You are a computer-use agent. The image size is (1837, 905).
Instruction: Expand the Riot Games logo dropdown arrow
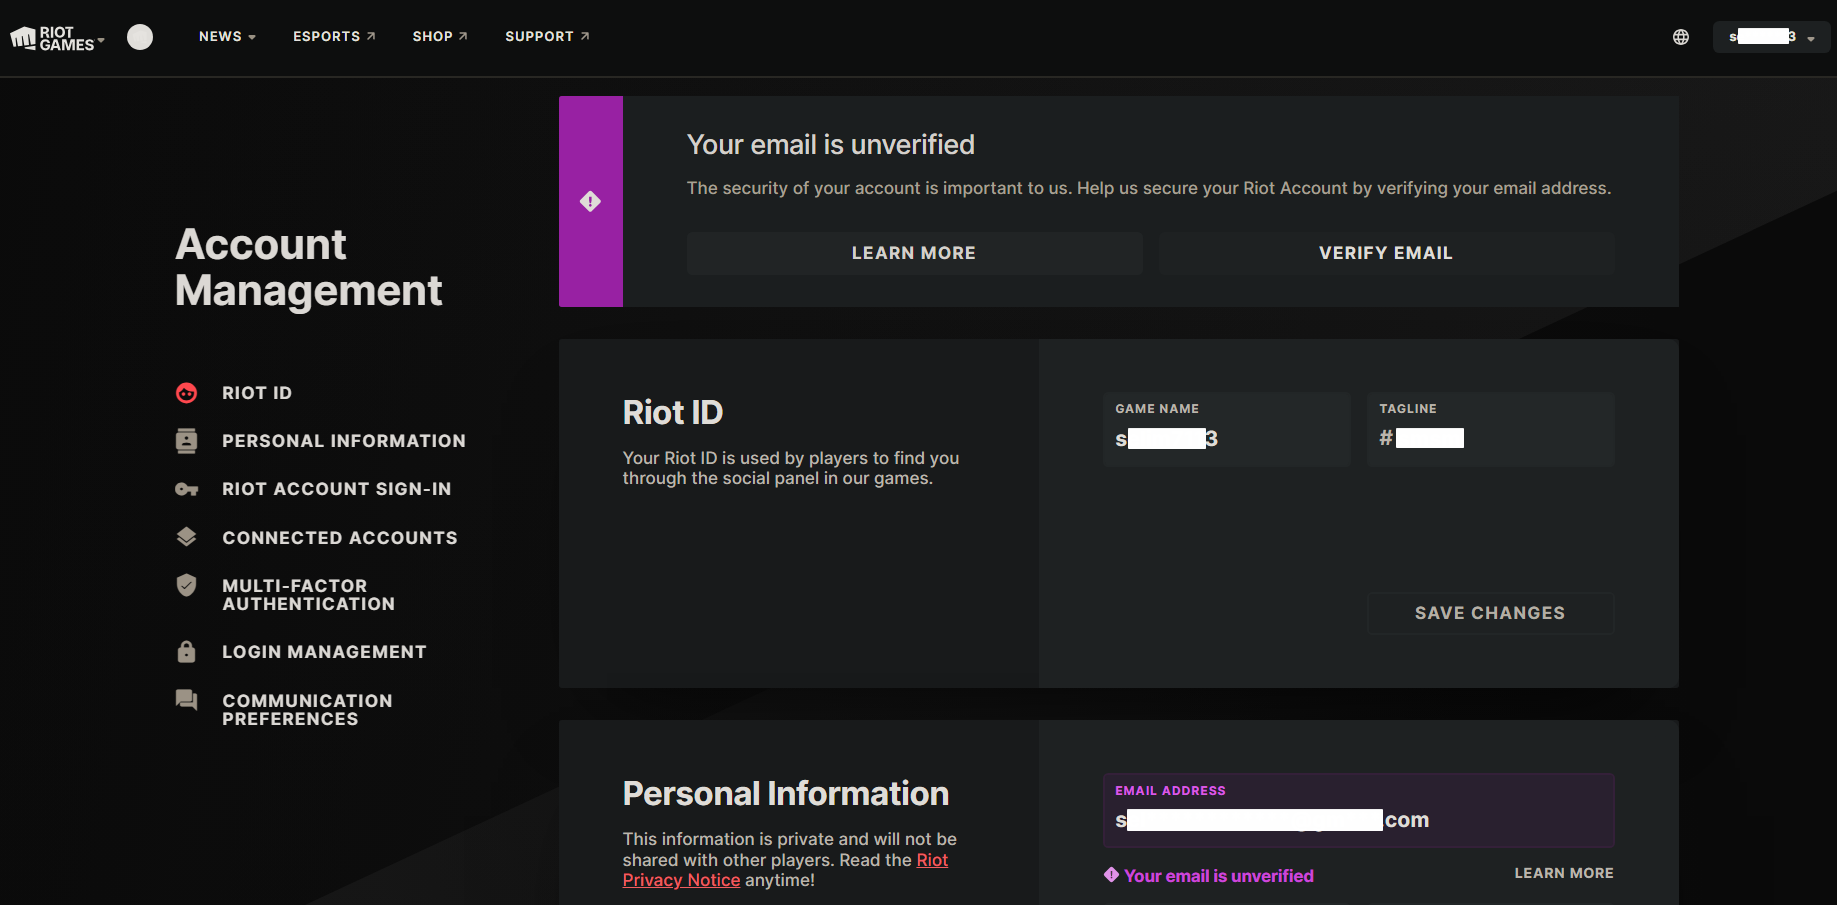101,40
